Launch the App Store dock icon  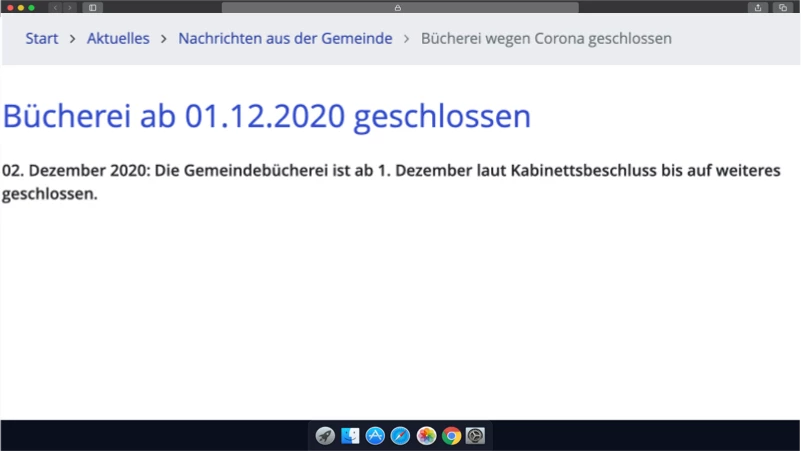click(x=375, y=436)
